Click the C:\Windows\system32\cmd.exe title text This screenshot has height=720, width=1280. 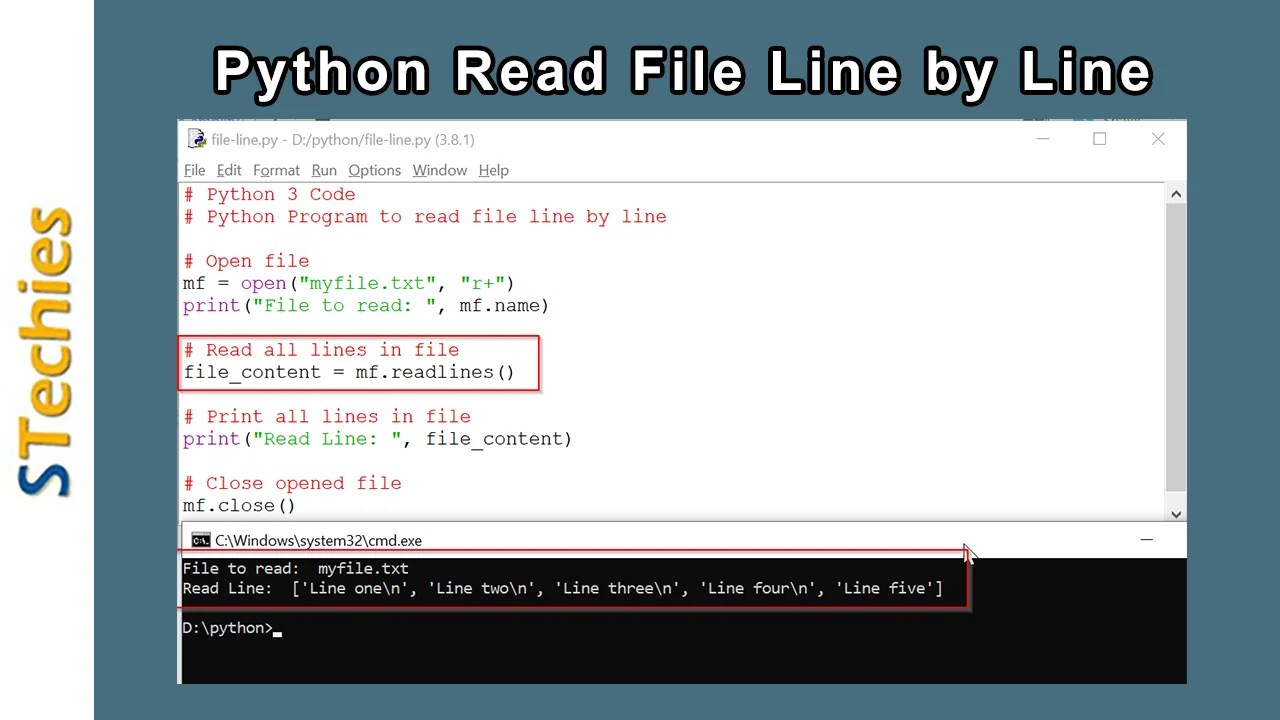318,540
